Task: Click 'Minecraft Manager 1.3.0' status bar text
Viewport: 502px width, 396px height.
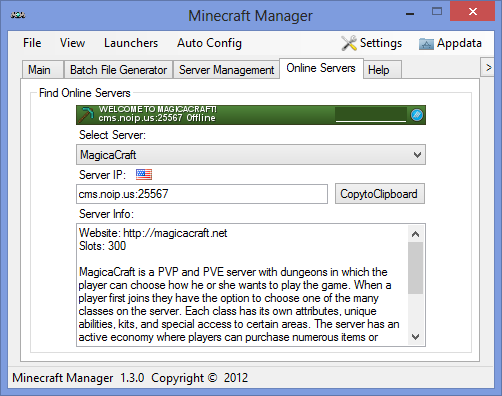Action: click(78, 378)
